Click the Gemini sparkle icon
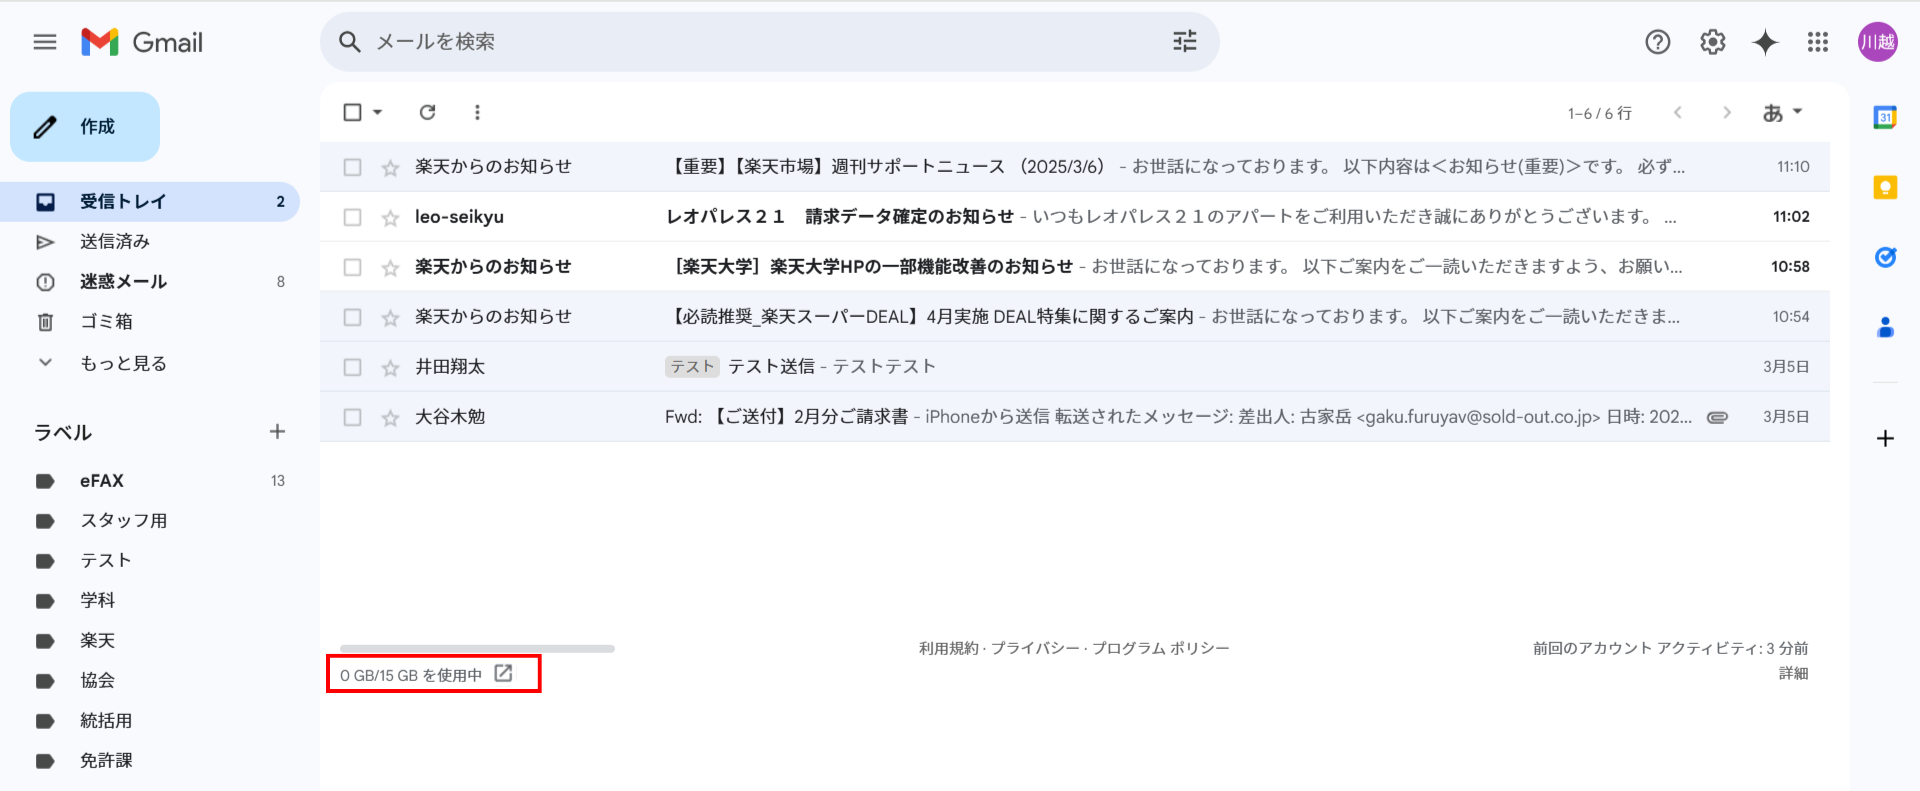This screenshot has width=1920, height=791. (x=1765, y=42)
